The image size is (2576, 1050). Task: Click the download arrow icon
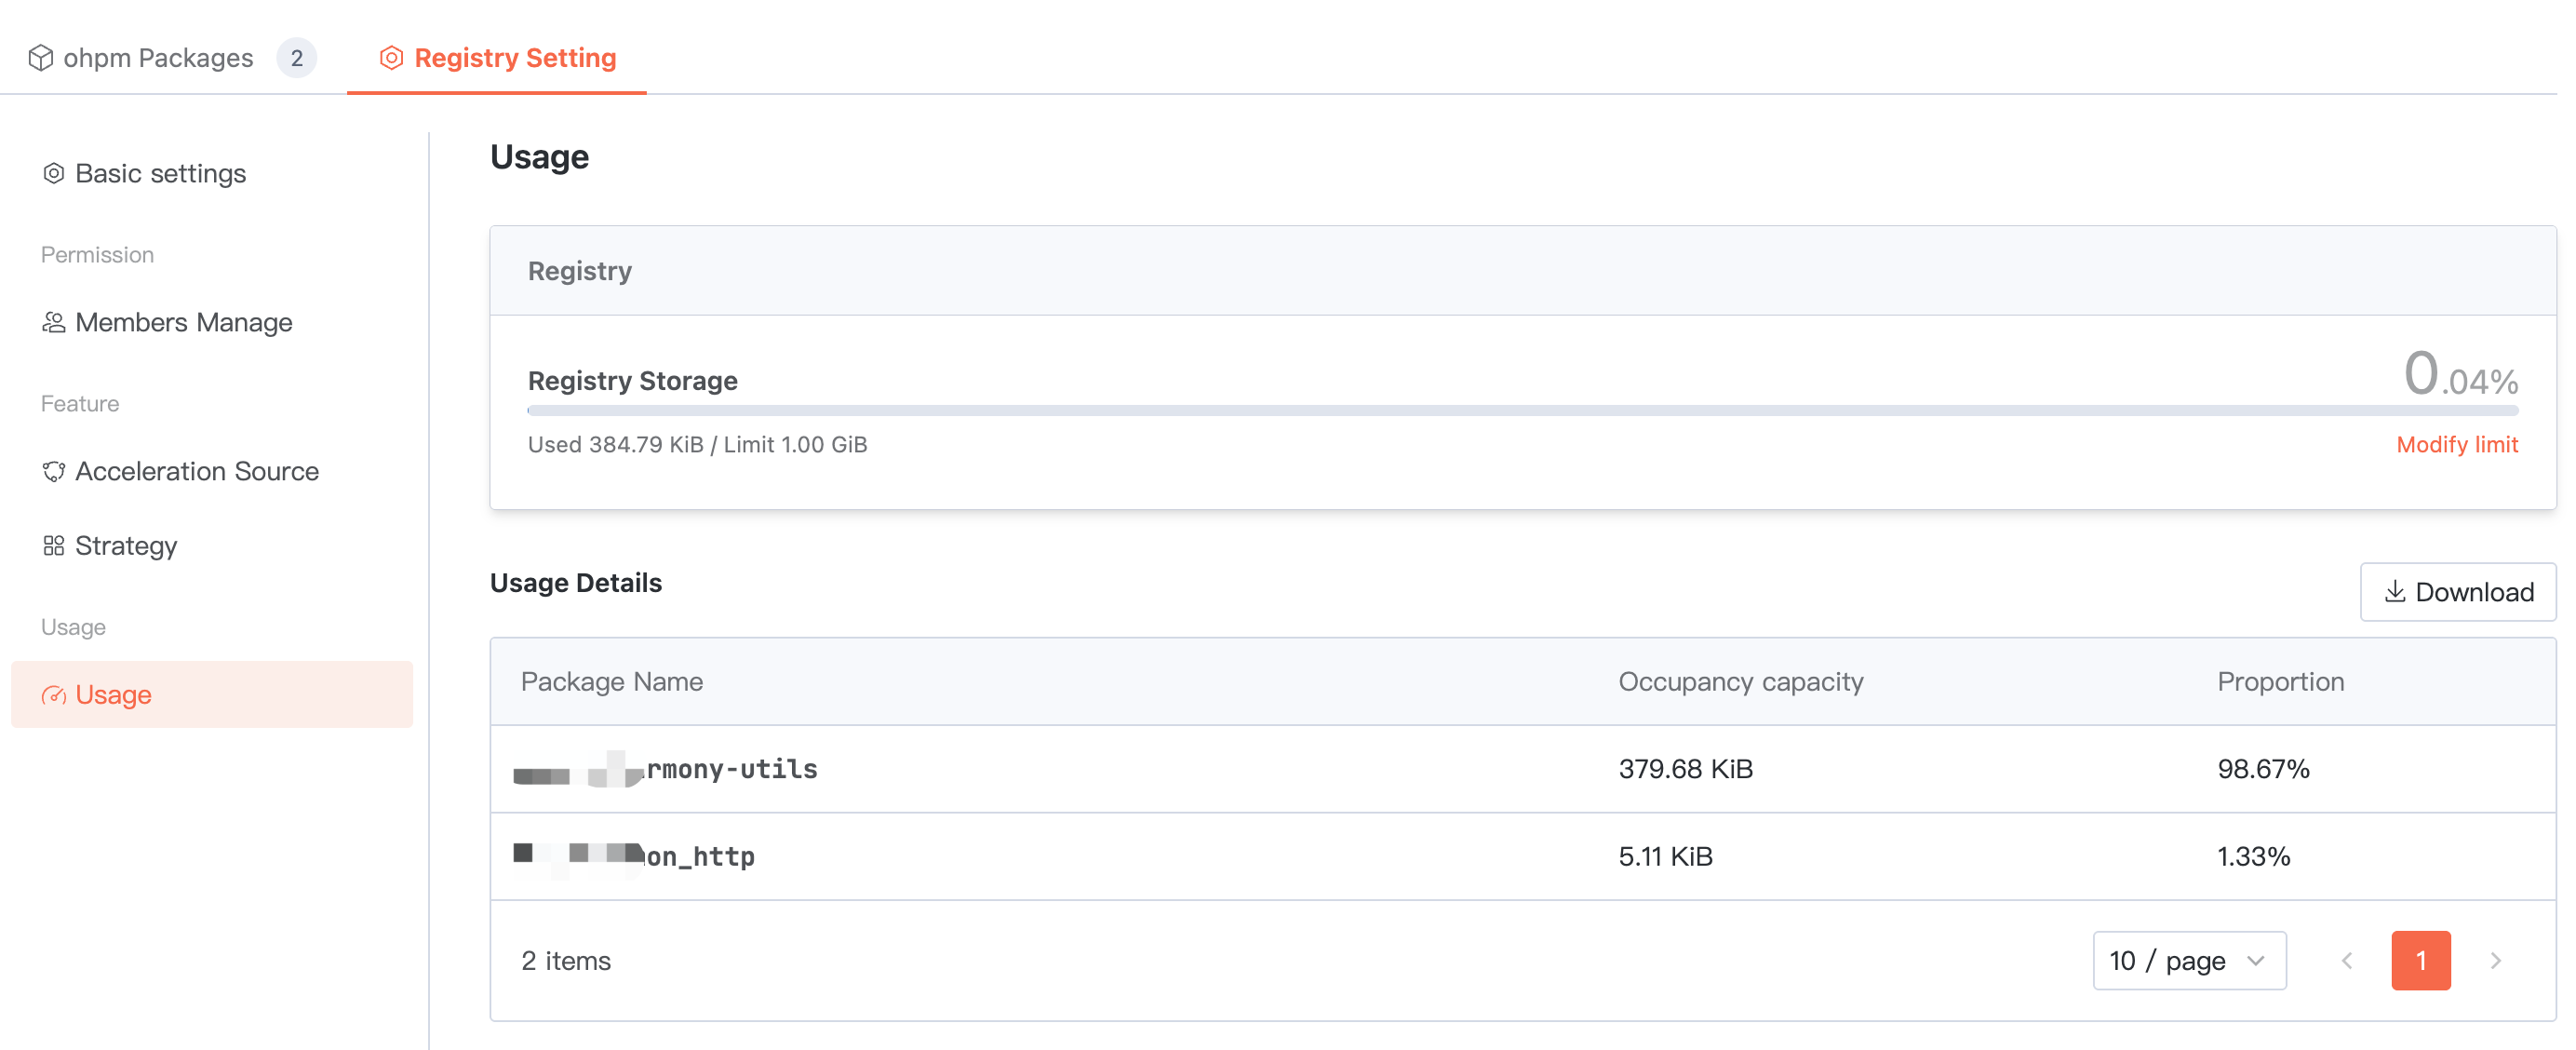pyautogui.click(x=2394, y=592)
